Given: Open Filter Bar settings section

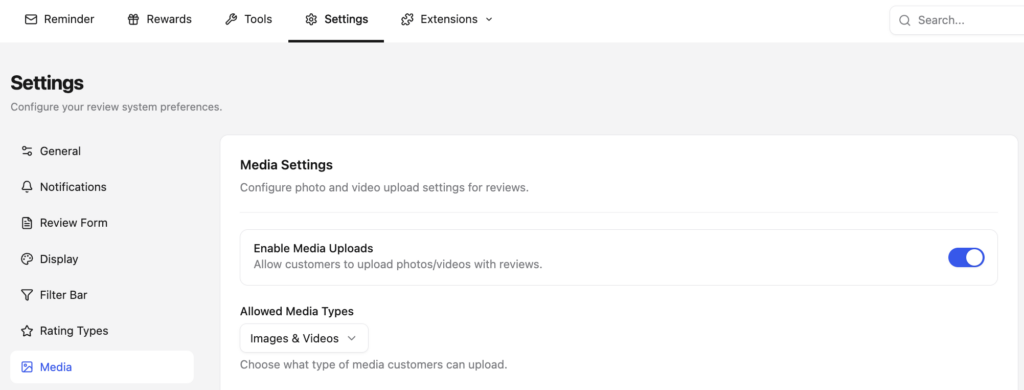Looking at the screenshot, I should pyautogui.click(x=102, y=295).
